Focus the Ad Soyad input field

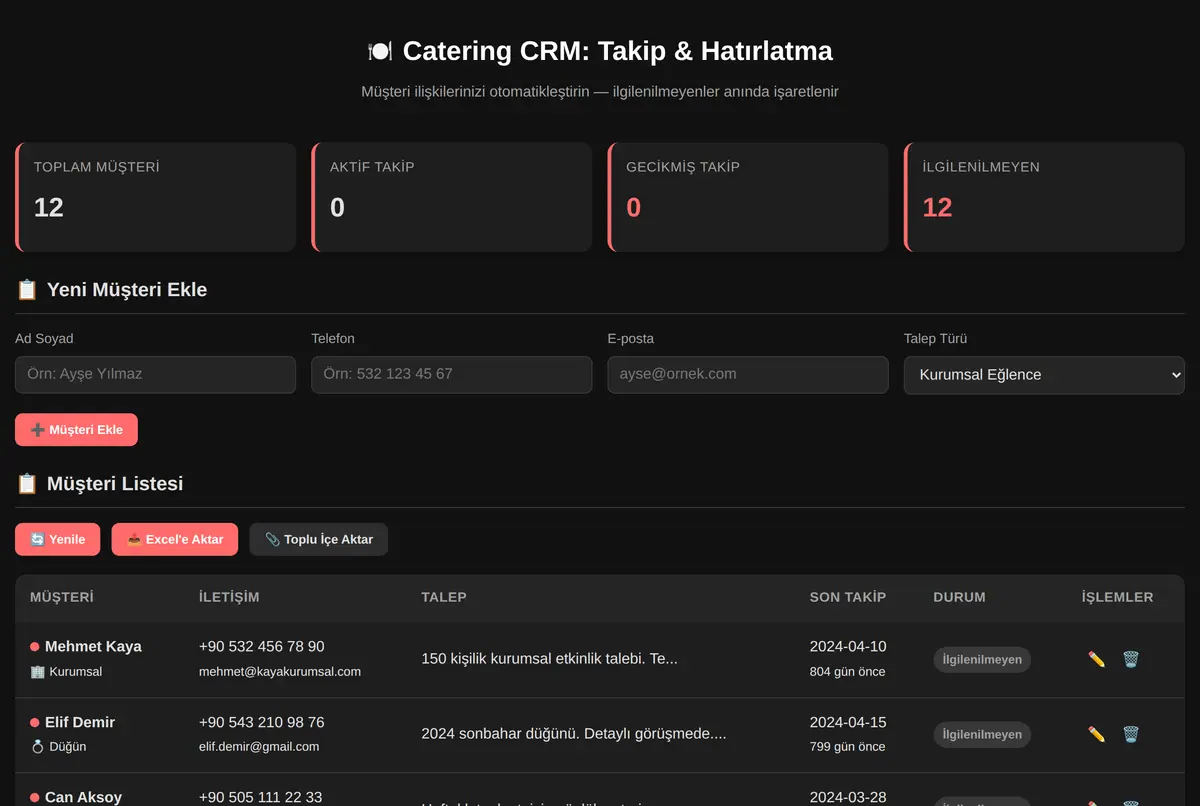click(x=155, y=374)
